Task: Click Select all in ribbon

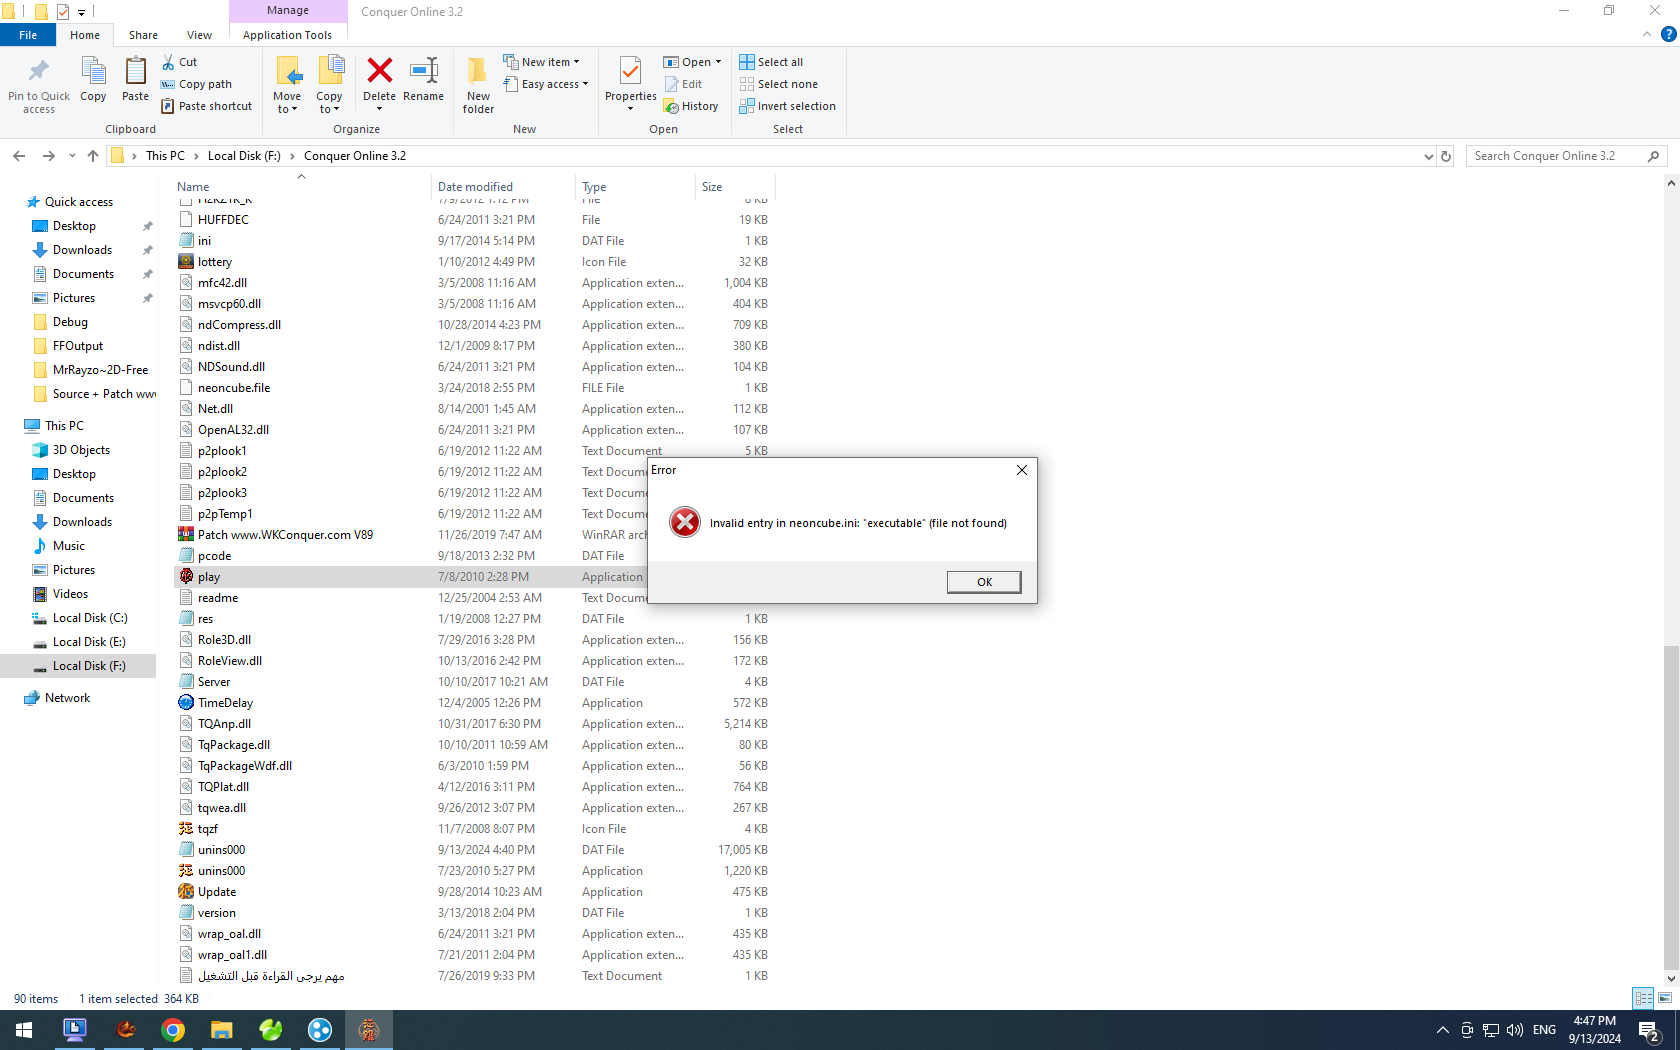Action: tap(771, 62)
